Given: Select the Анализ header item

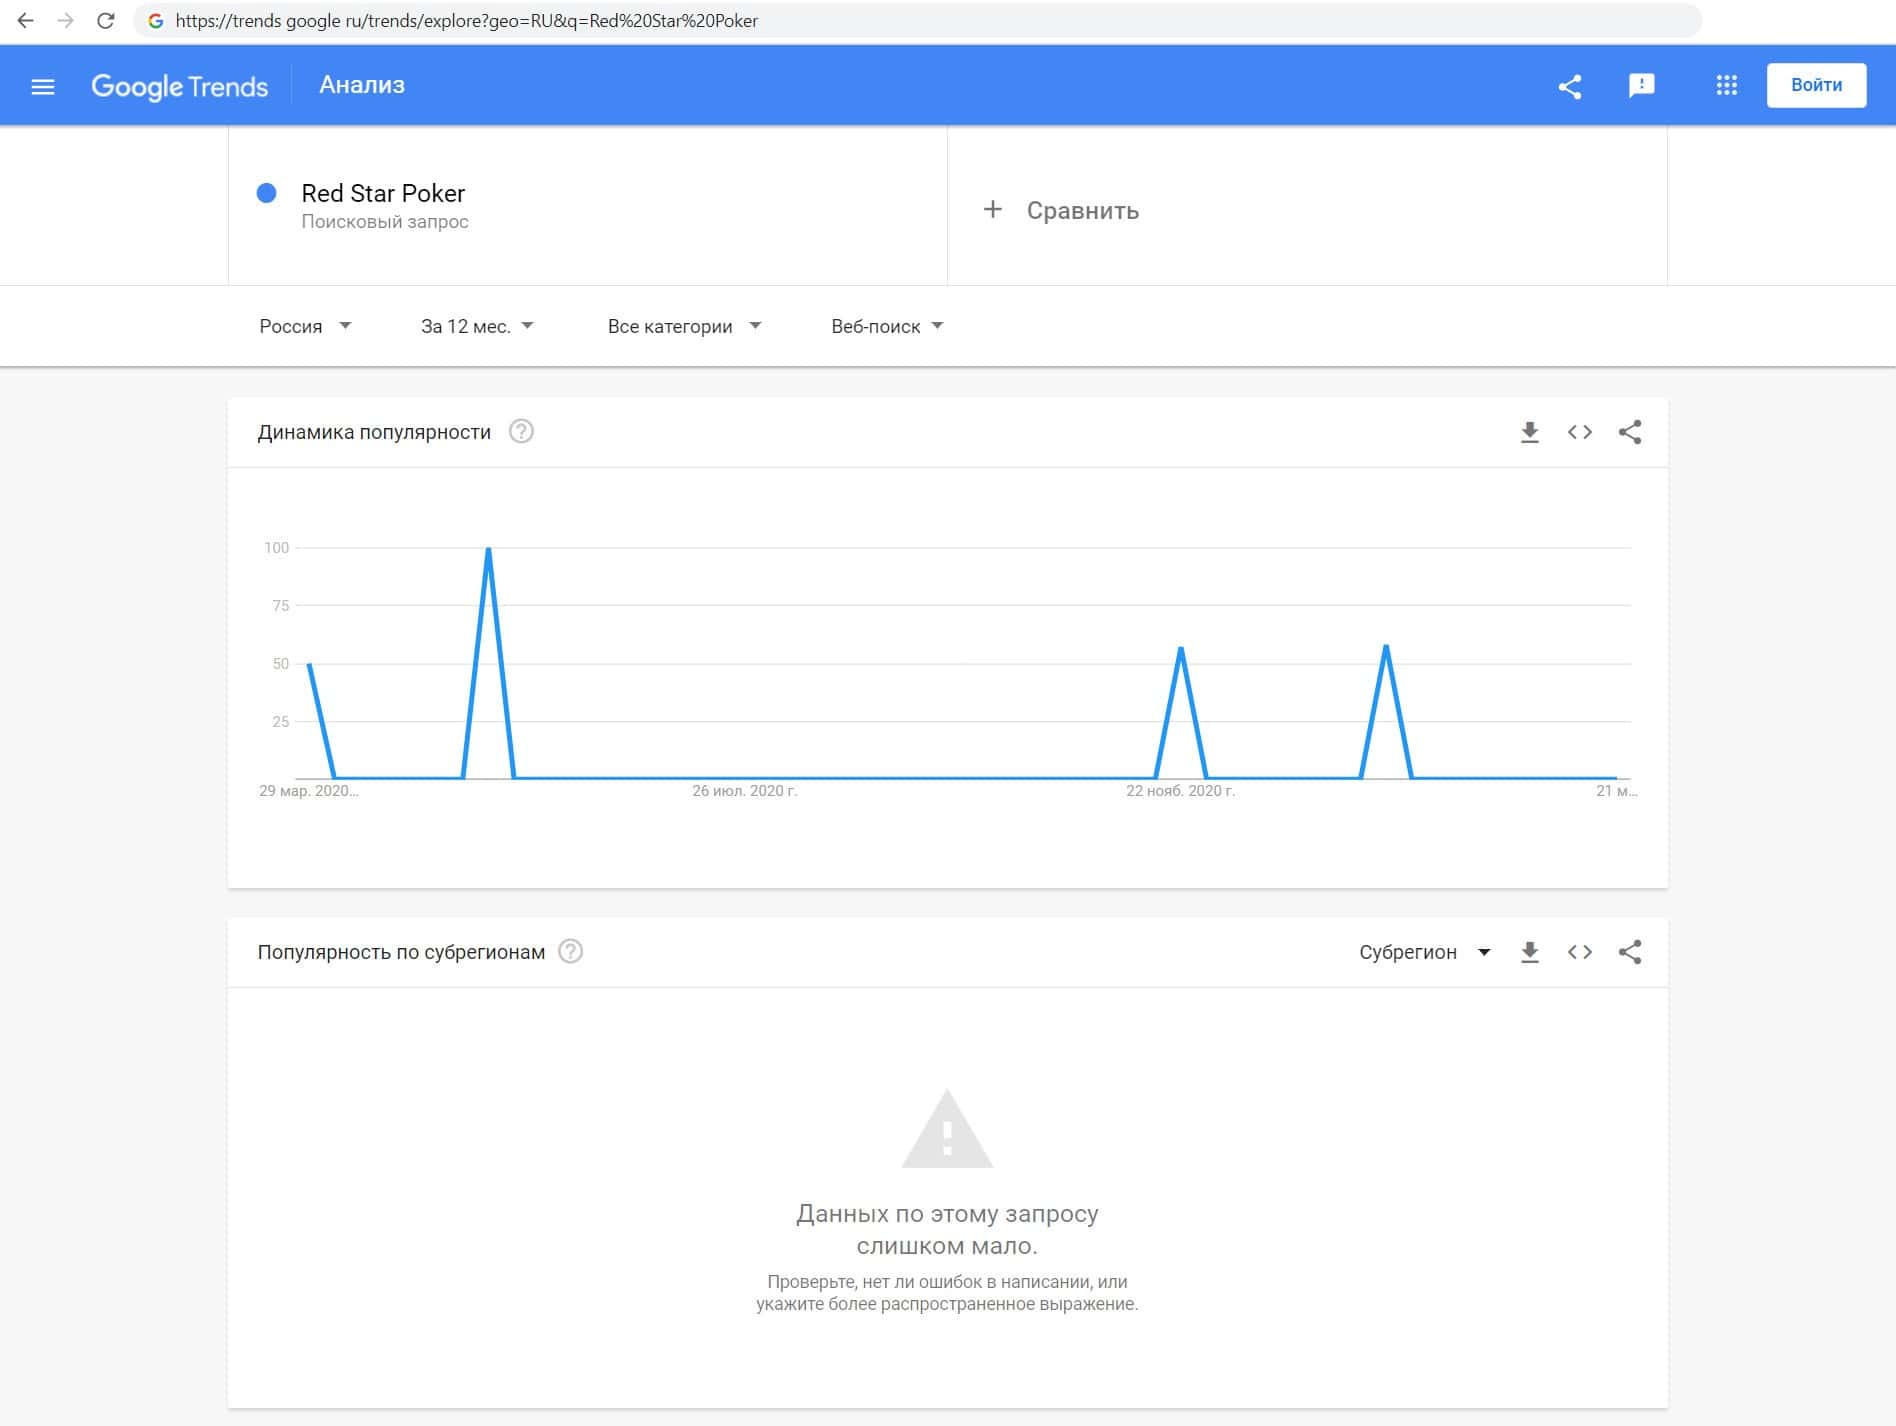Looking at the screenshot, I should pos(362,85).
